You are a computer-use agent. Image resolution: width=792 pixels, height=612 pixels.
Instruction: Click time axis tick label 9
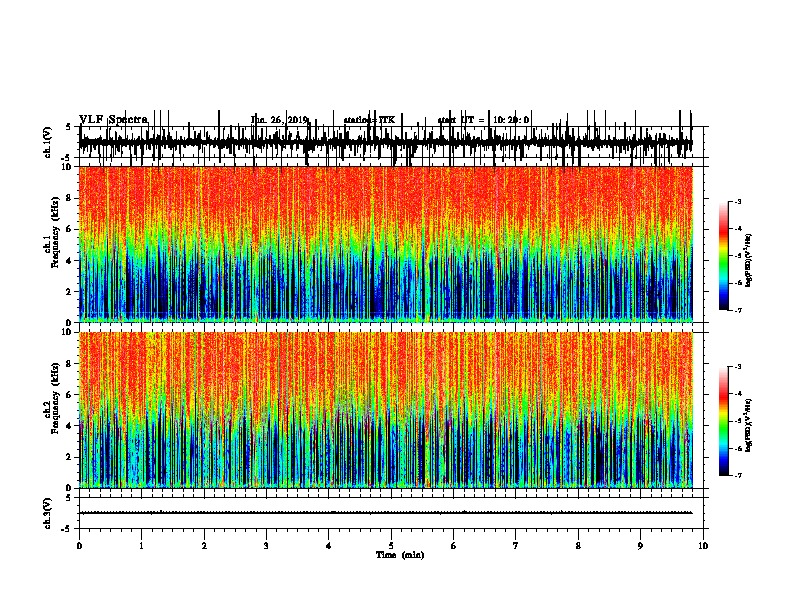[x=640, y=546]
